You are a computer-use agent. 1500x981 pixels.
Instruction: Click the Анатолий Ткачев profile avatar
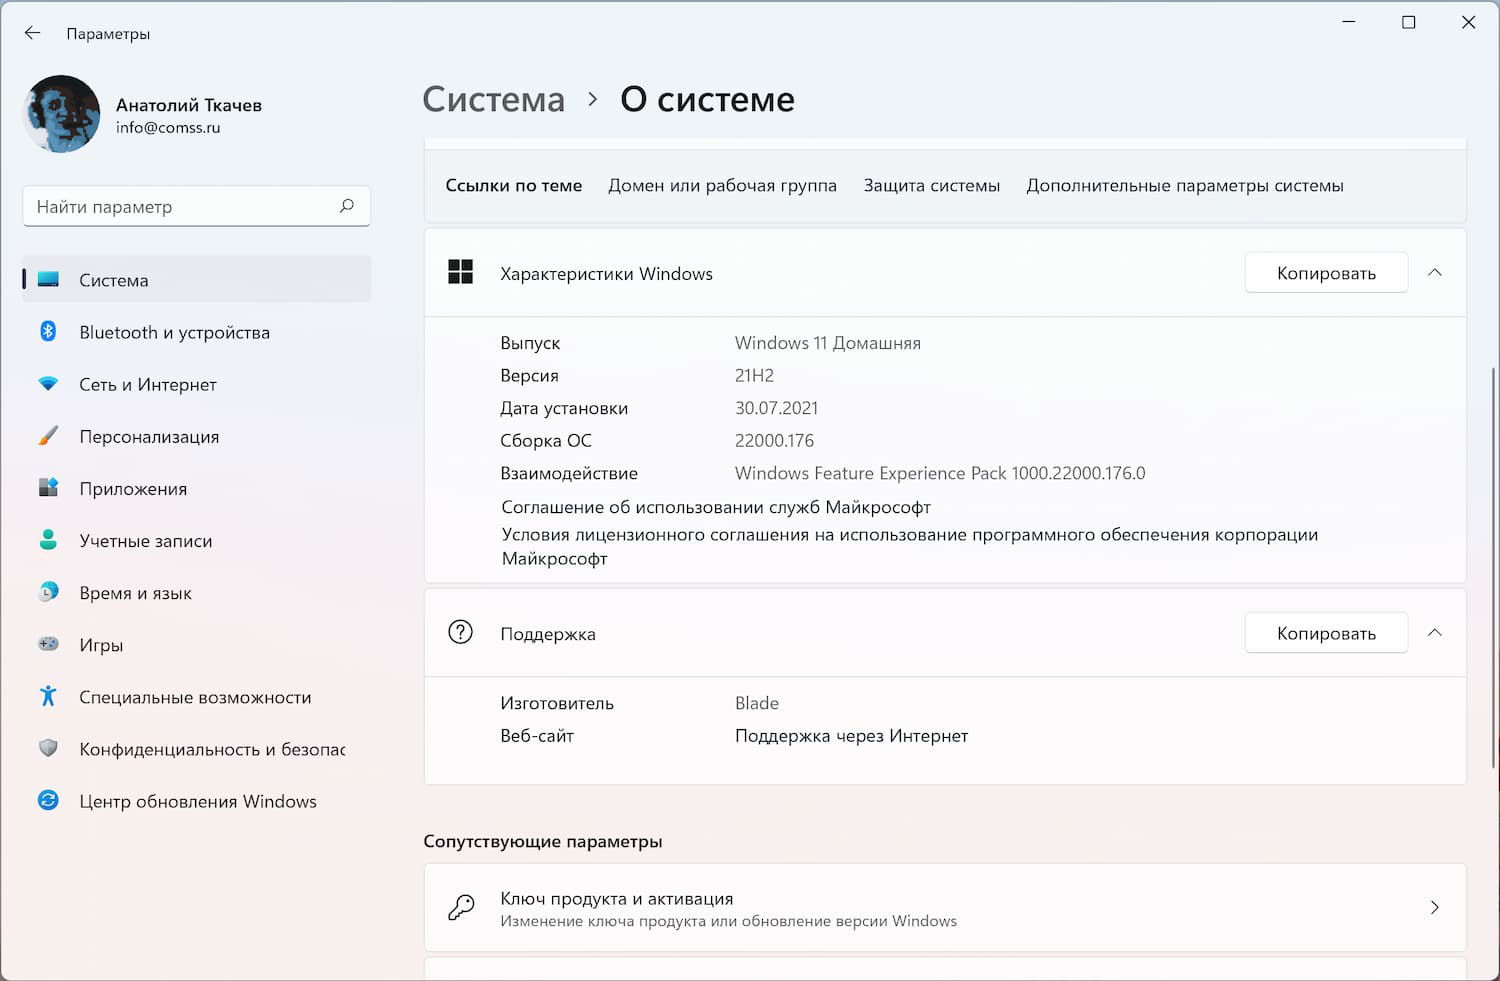(x=61, y=114)
